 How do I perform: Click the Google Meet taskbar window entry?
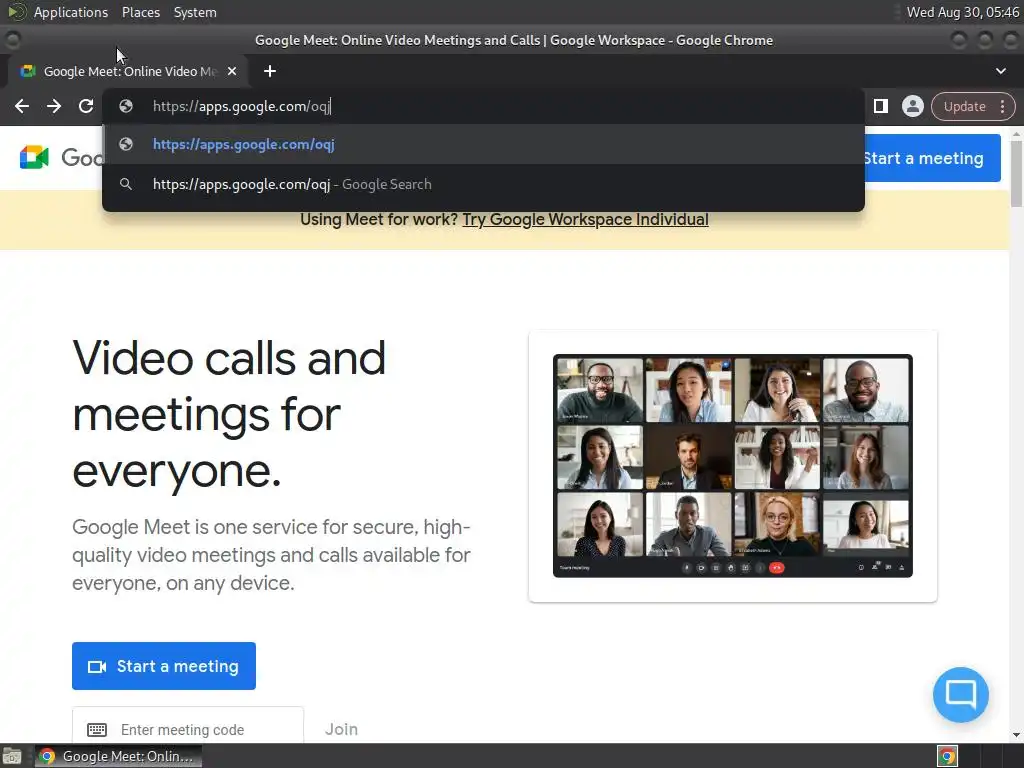(118, 756)
